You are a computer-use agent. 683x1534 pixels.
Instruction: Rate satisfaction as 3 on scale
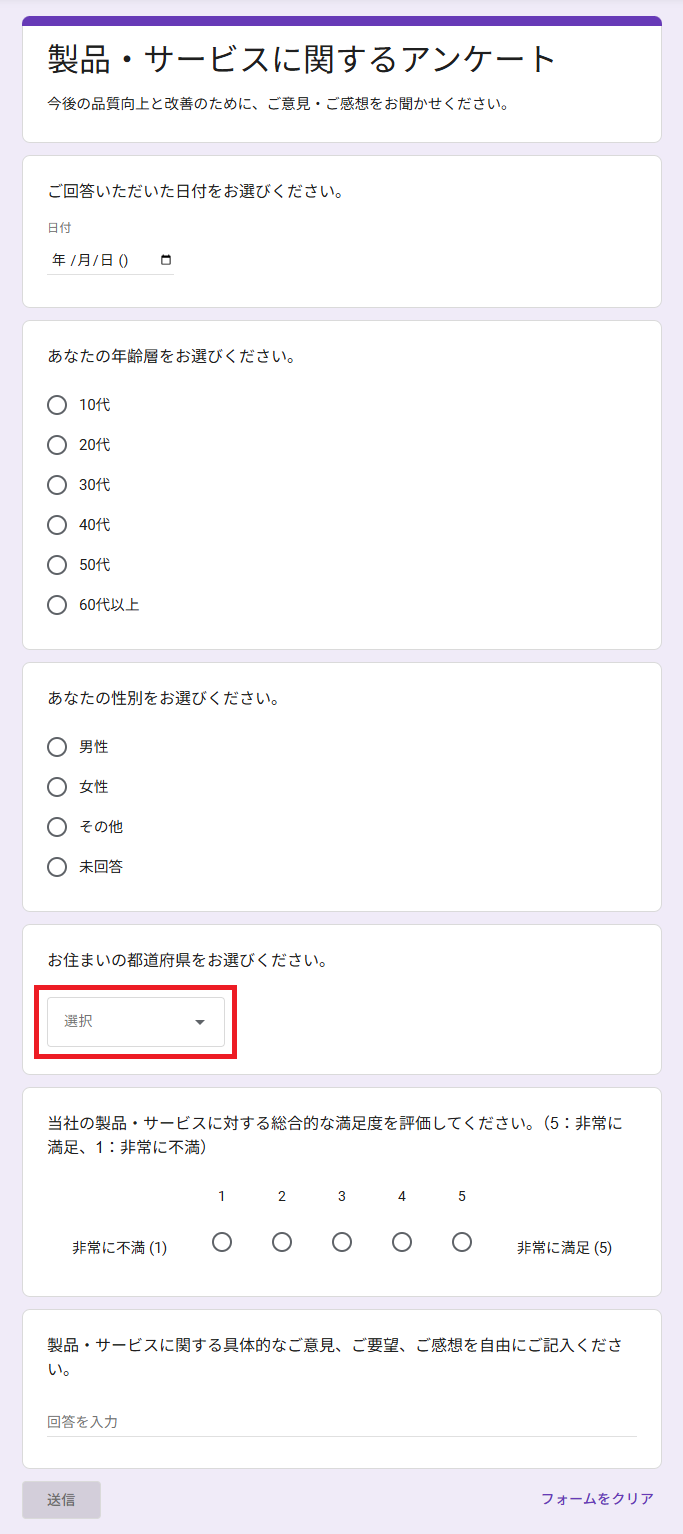pos(342,1242)
